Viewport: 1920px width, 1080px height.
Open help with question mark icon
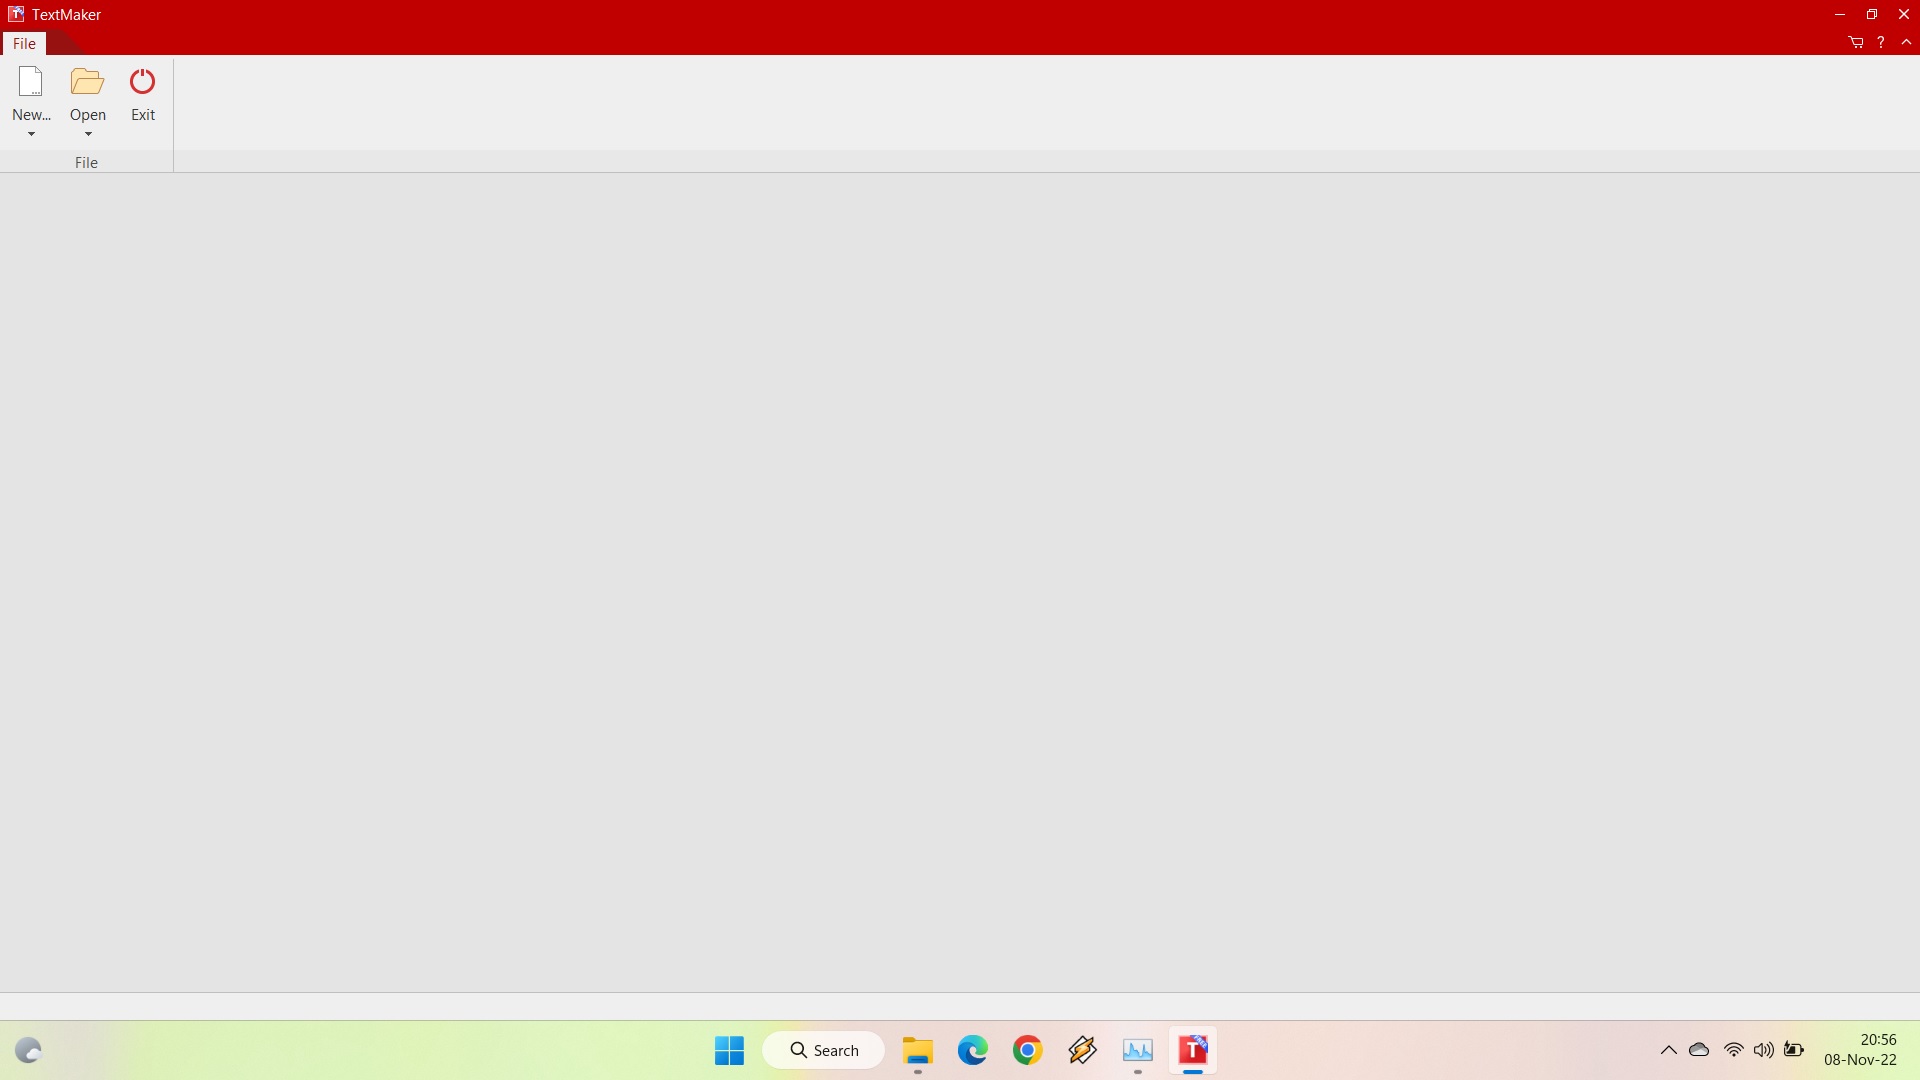click(1881, 42)
